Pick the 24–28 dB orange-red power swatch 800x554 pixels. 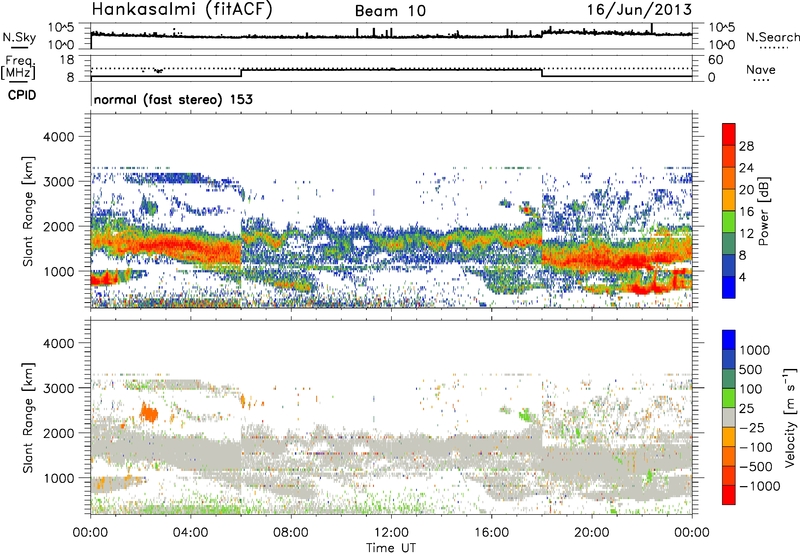(729, 156)
